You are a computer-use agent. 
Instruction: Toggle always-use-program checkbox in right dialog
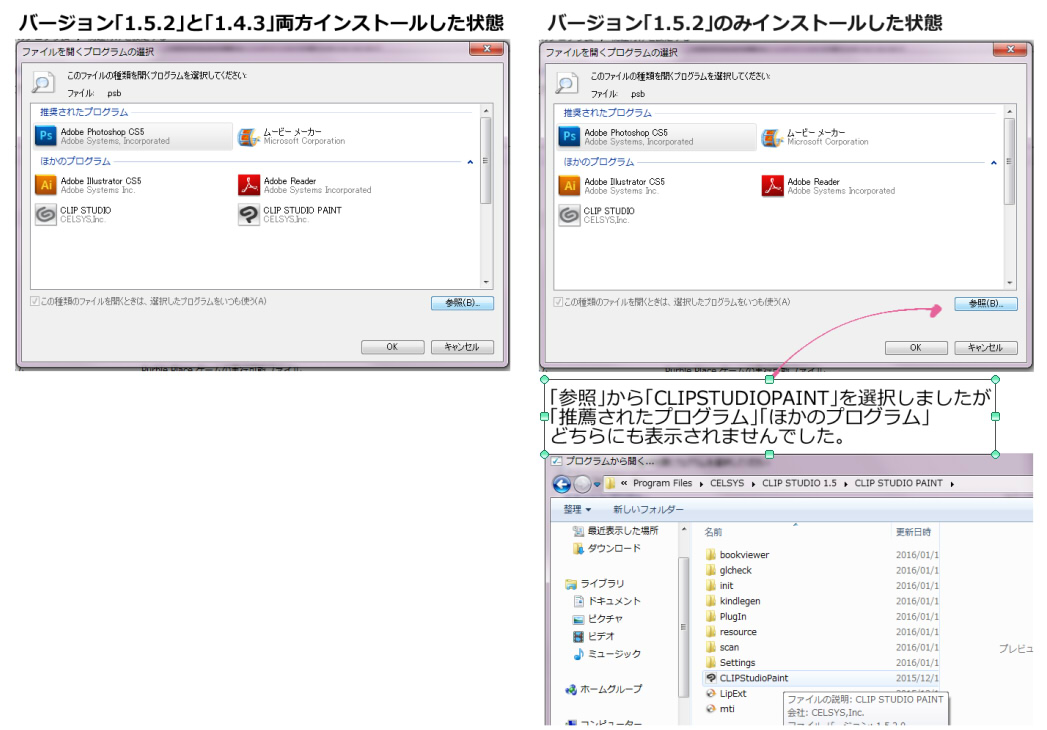[x=558, y=303]
